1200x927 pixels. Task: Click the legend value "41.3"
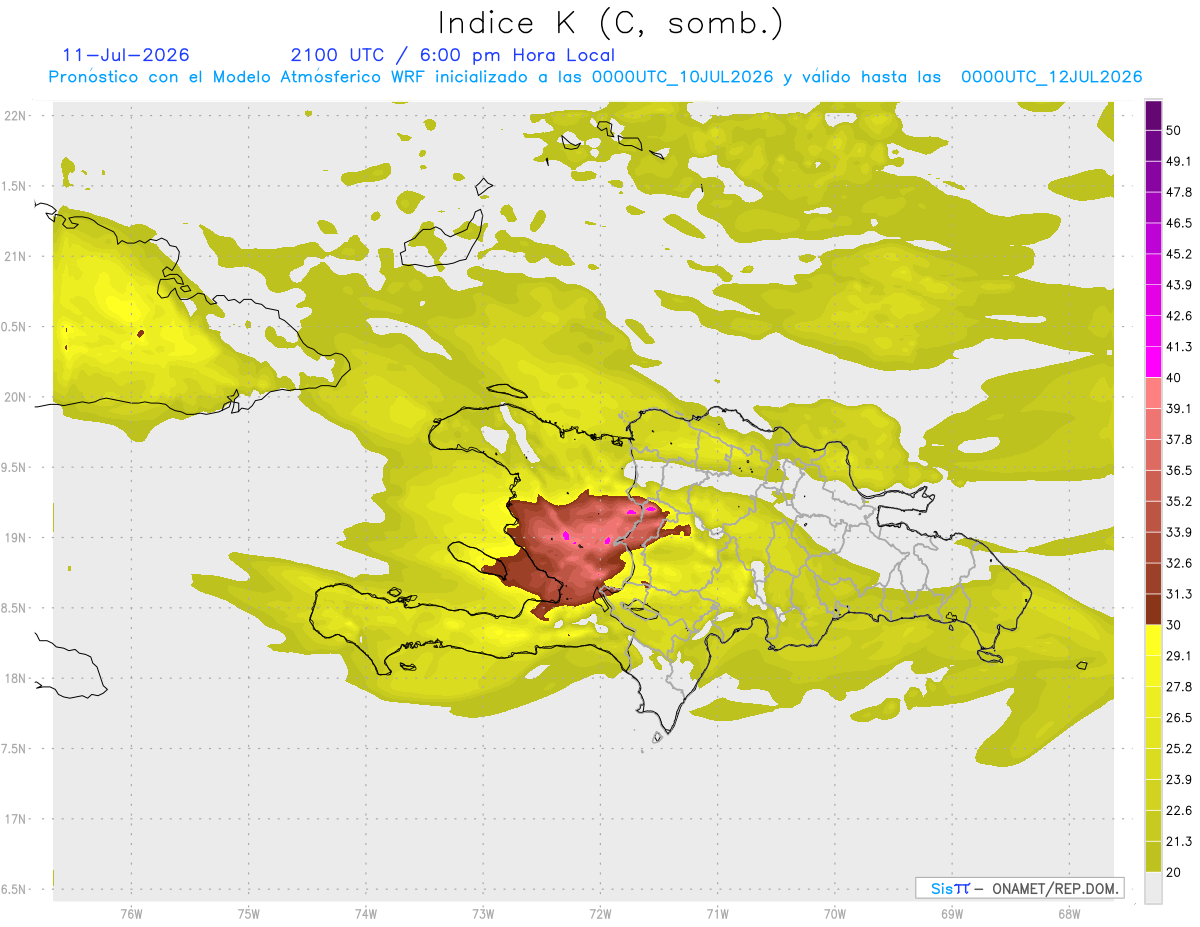(x=1180, y=347)
